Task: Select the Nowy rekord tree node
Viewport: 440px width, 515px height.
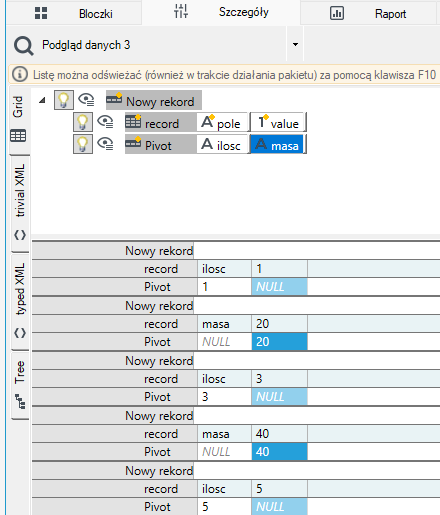Action: (154, 100)
